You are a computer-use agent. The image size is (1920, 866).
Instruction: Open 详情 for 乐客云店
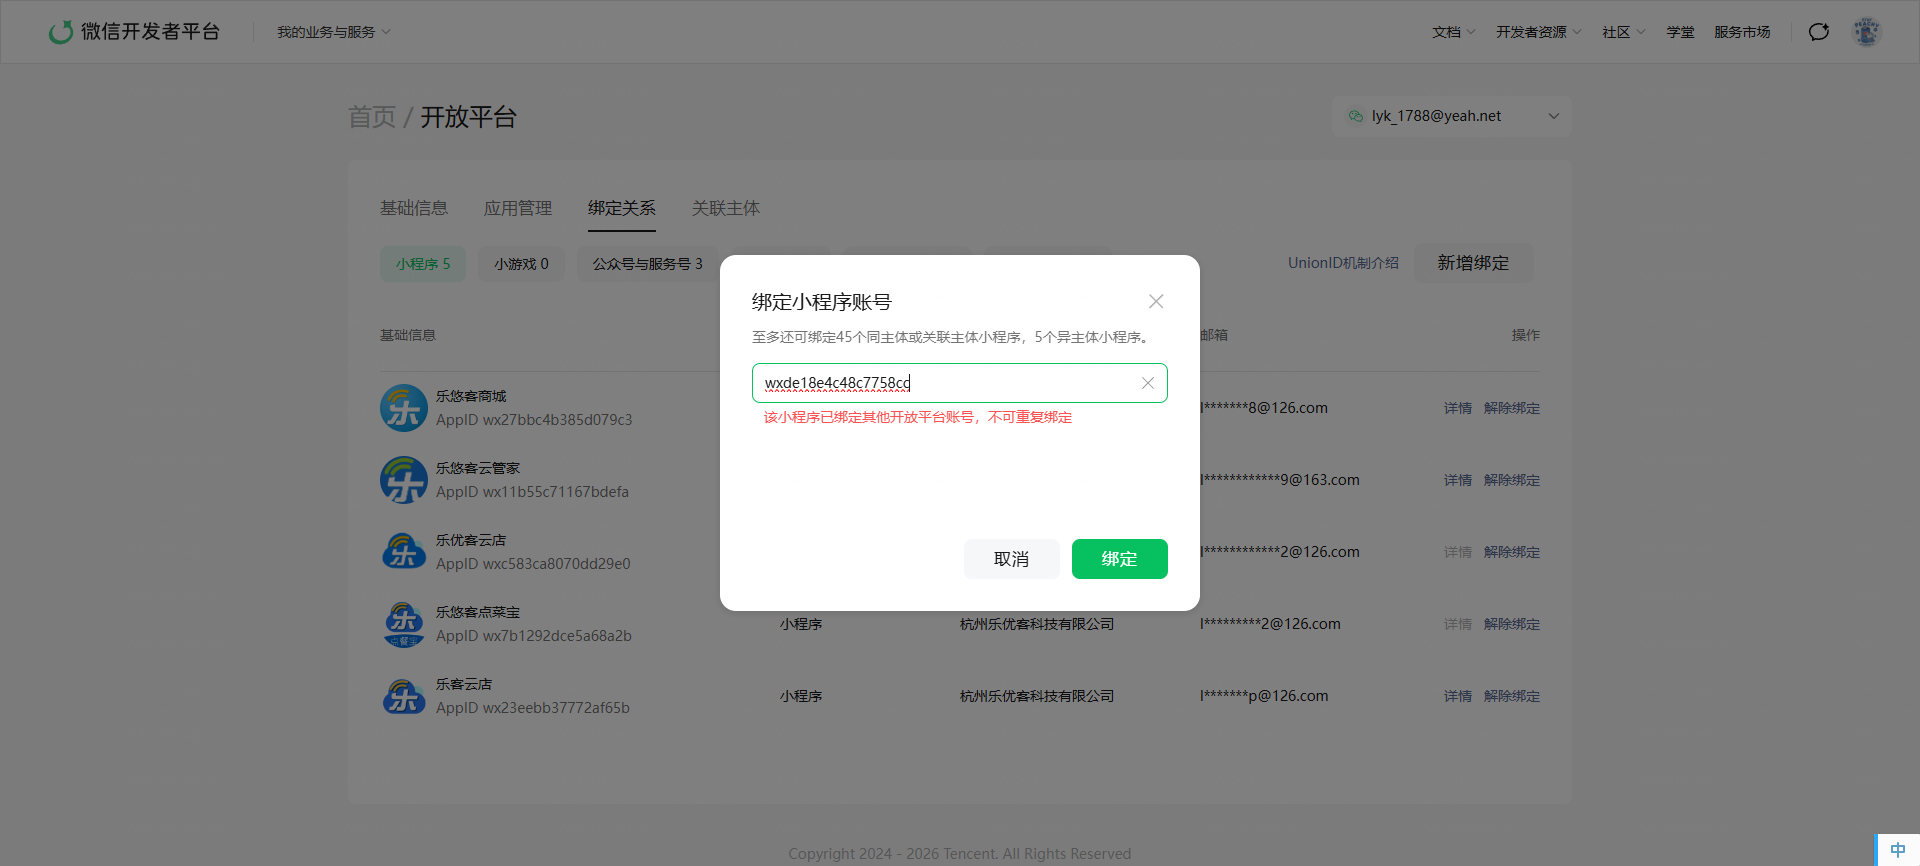click(x=1458, y=696)
